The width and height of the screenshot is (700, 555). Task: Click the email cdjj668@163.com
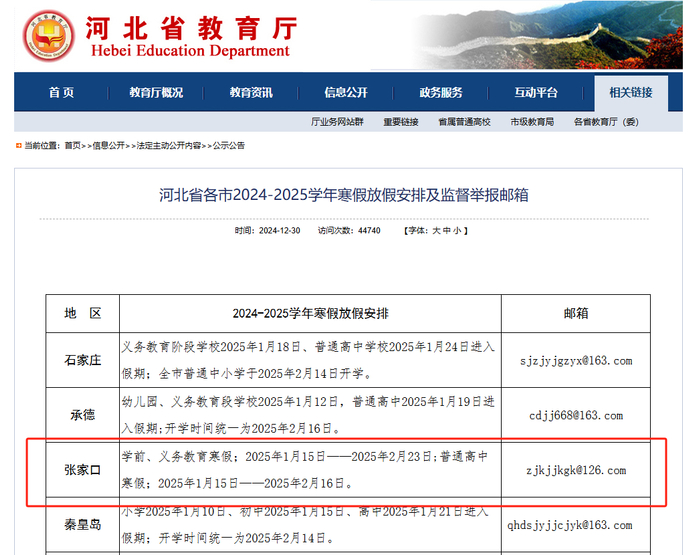click(576, 416)
